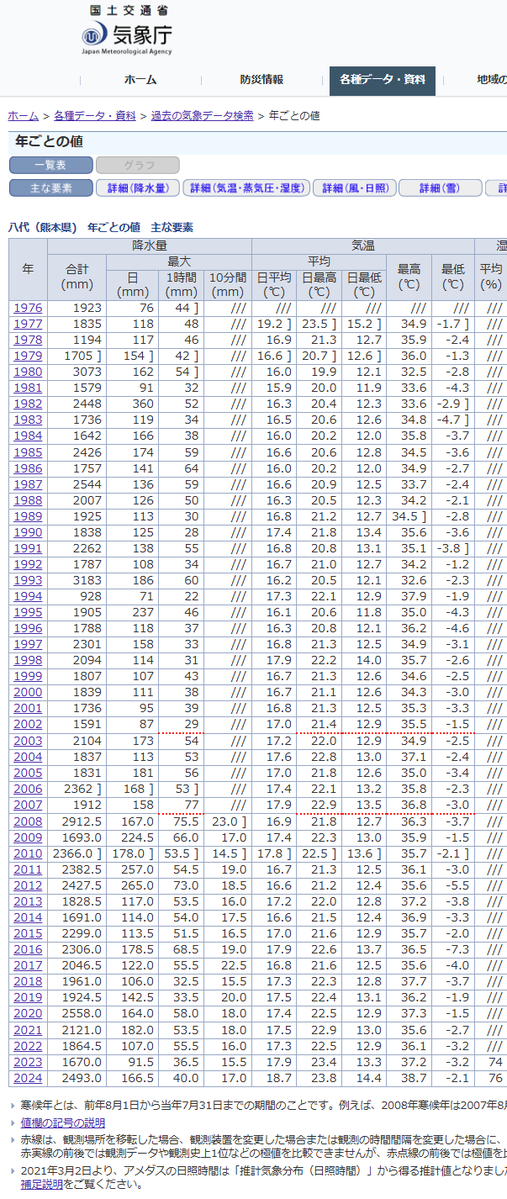This screenshot has height=1199, width=507.
Task: Open the 詳細(雪) view
Action: pos(440,188)
